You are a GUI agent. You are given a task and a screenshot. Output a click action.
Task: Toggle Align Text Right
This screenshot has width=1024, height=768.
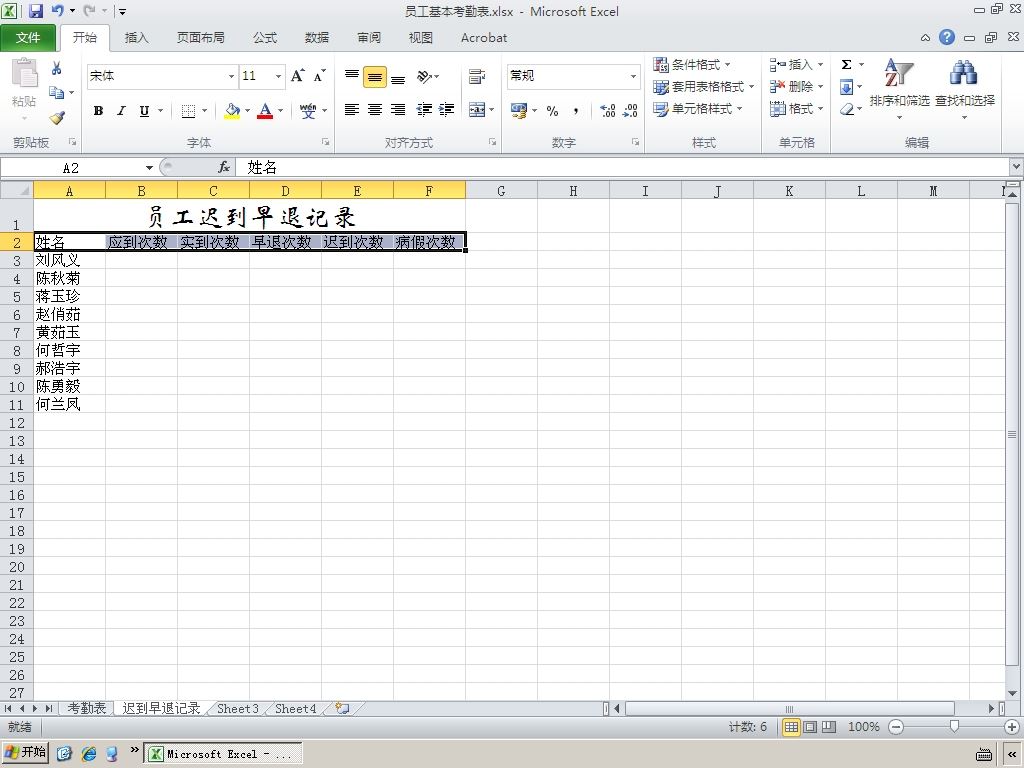tap(398, 110)
